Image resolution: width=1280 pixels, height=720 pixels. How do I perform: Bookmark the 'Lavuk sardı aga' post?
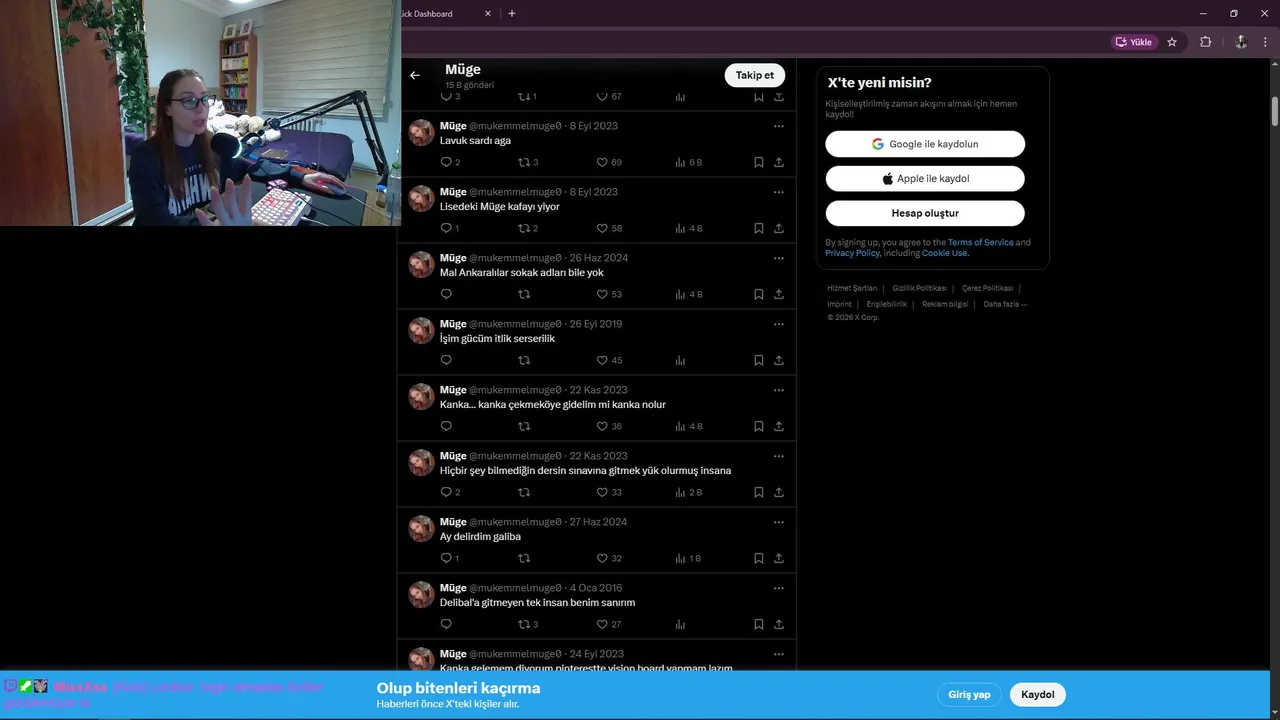(x=759, y=162)
